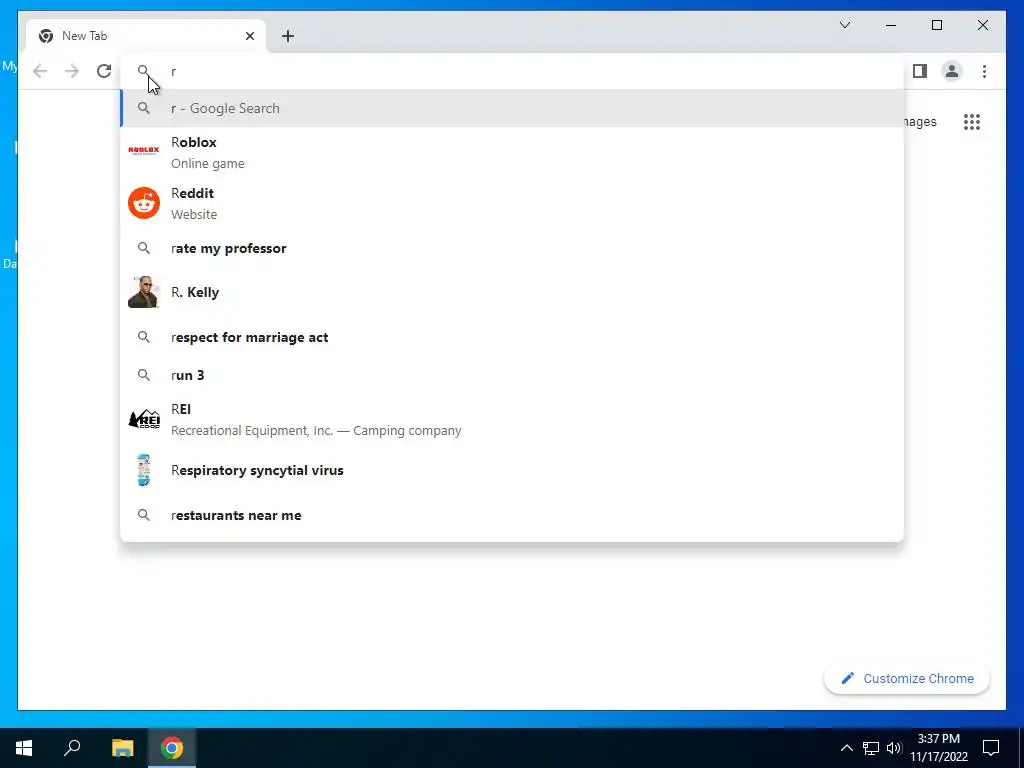Select the Roblox suggestion

point(512,152)
